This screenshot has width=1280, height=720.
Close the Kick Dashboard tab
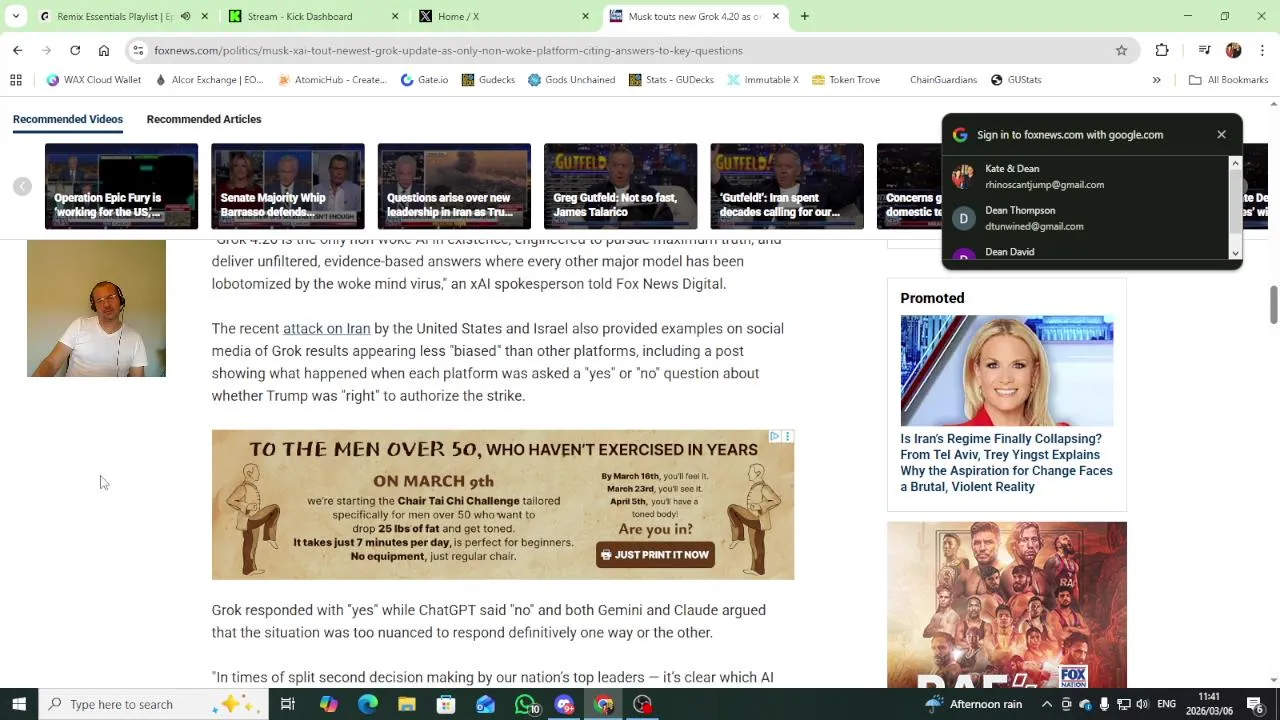[394, 16]
